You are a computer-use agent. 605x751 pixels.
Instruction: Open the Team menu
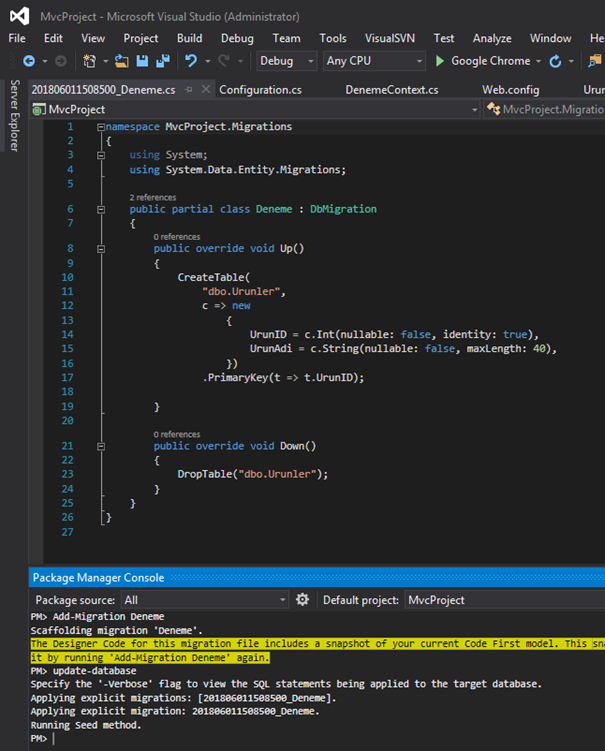(286, 38)
